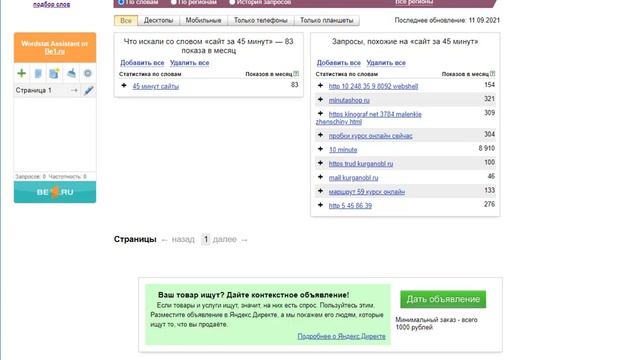This screenshot has height=360, width=640.
Task: Open the 'https trud kurganobl ru' link
Action: pyautogui.click(x=361, y=164)
